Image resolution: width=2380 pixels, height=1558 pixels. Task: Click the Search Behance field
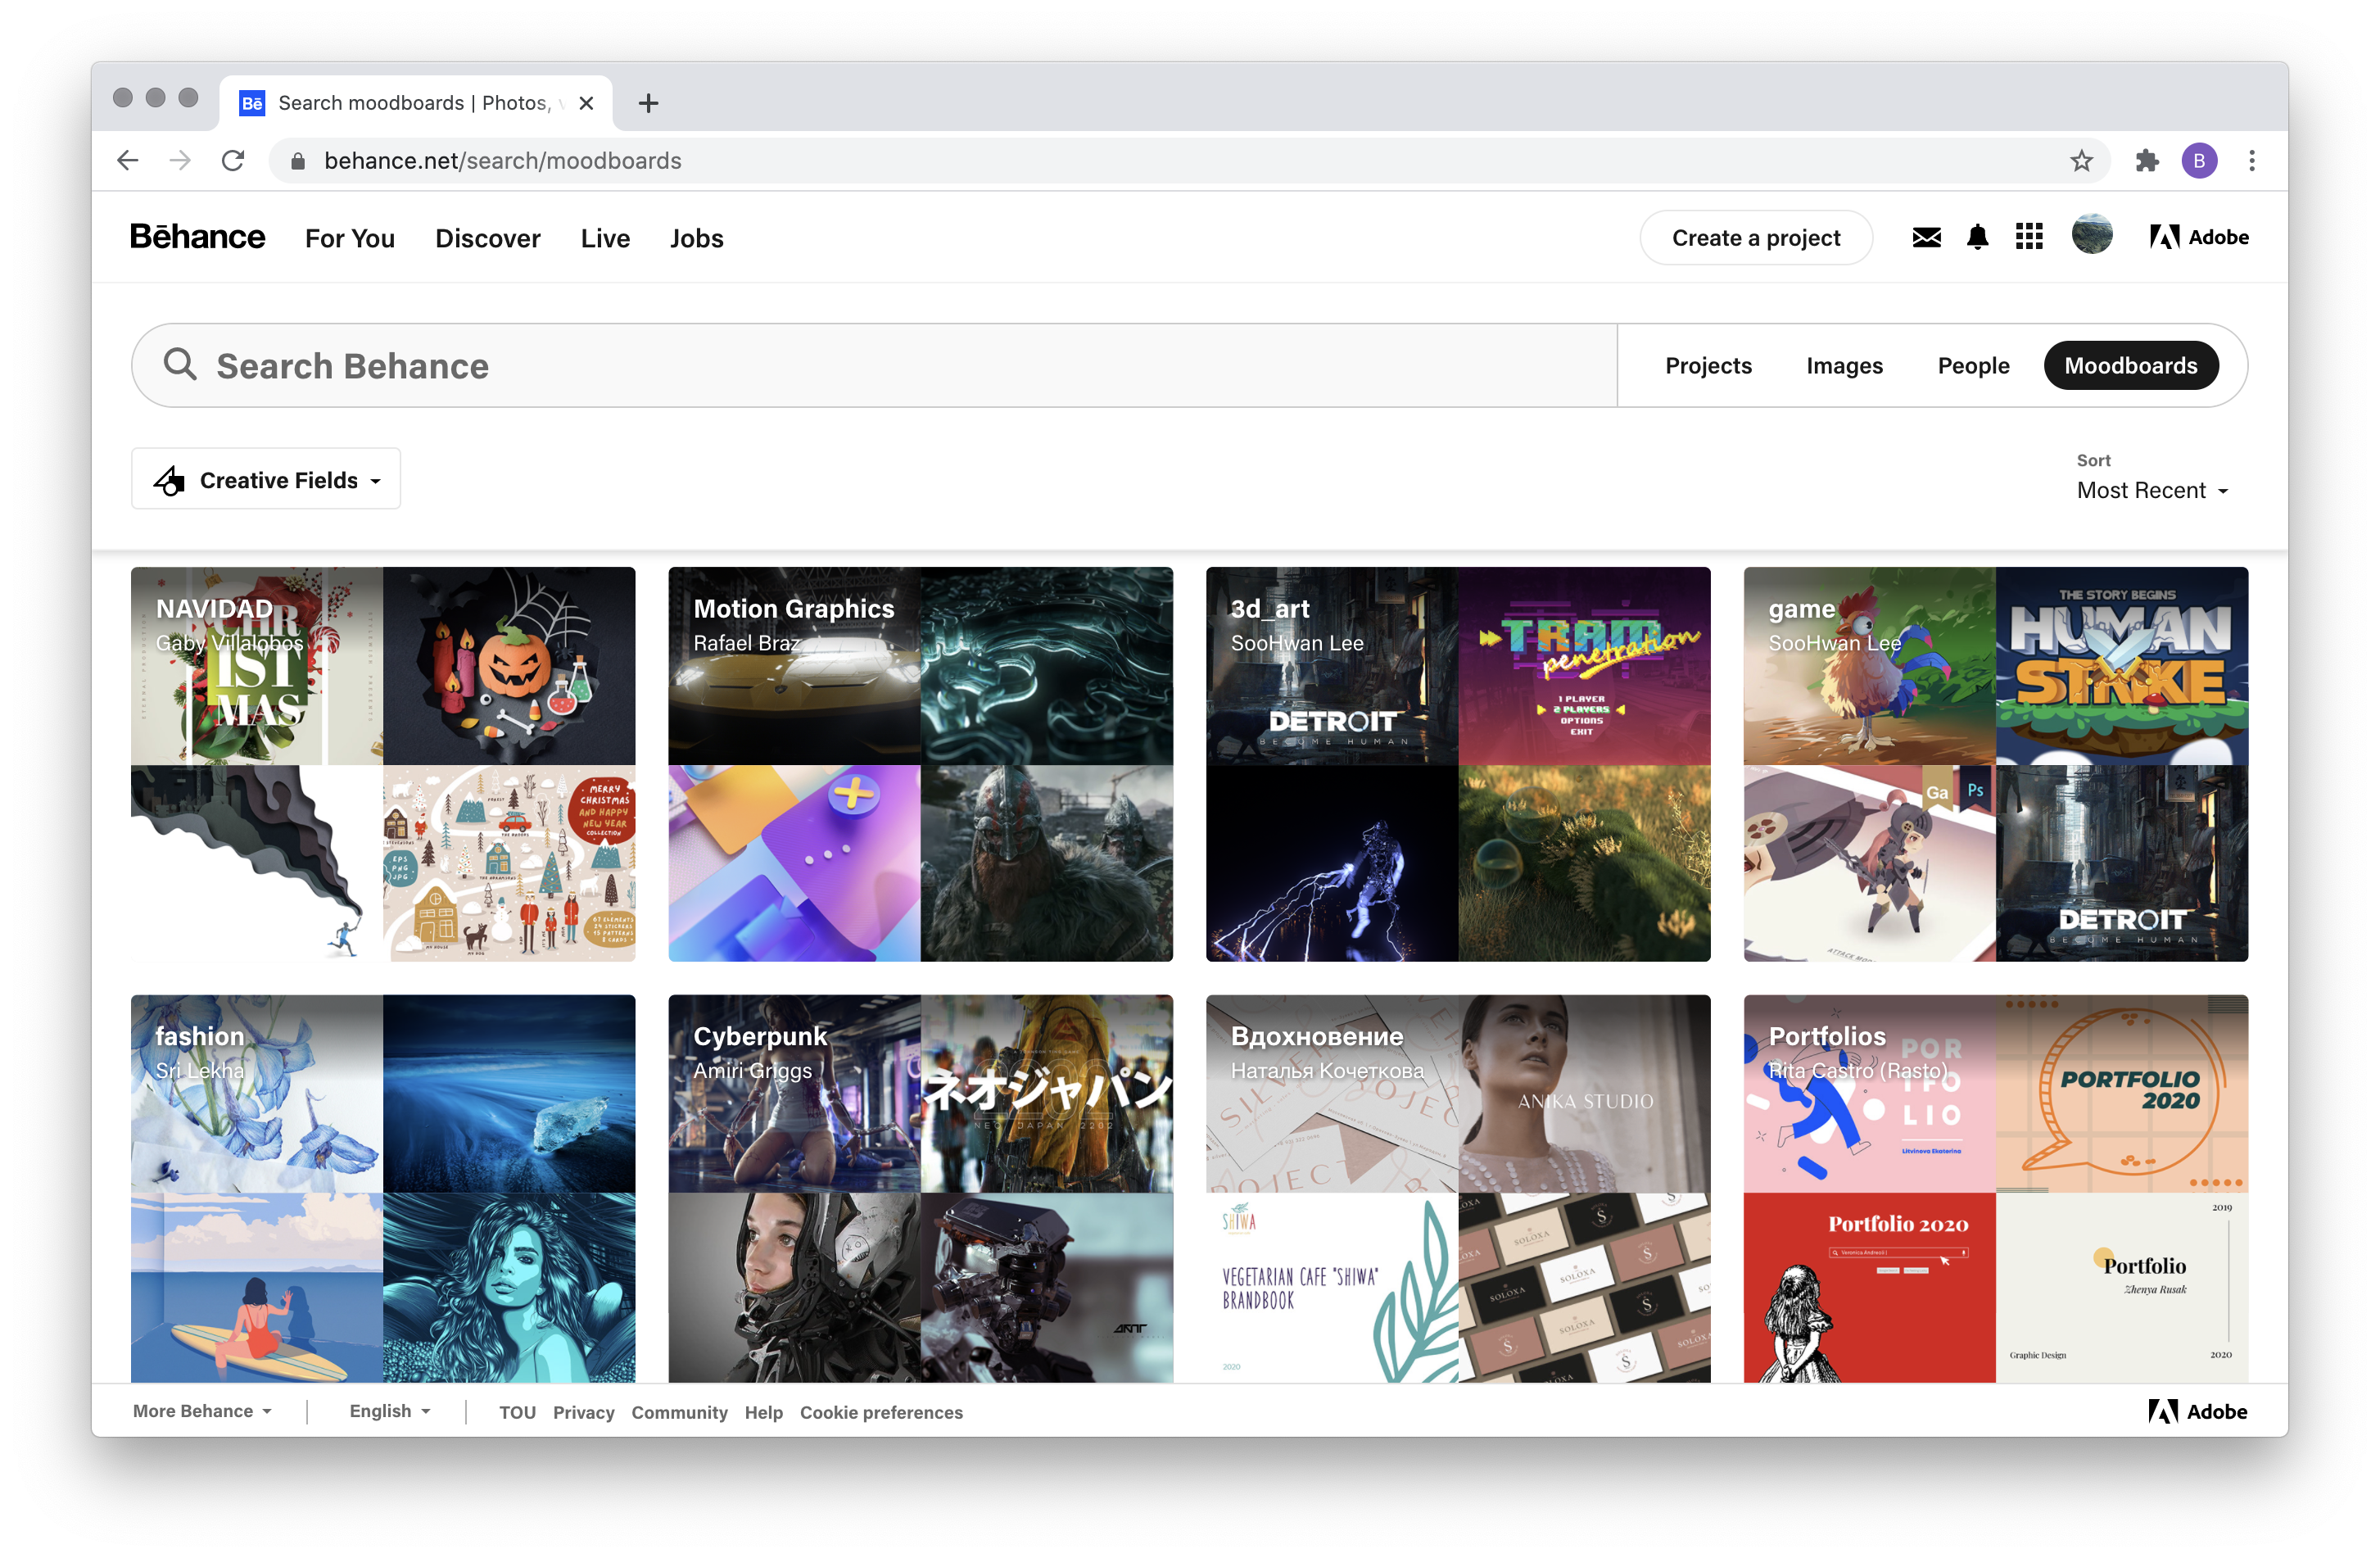pyautogui.click(x=873, y=365)
